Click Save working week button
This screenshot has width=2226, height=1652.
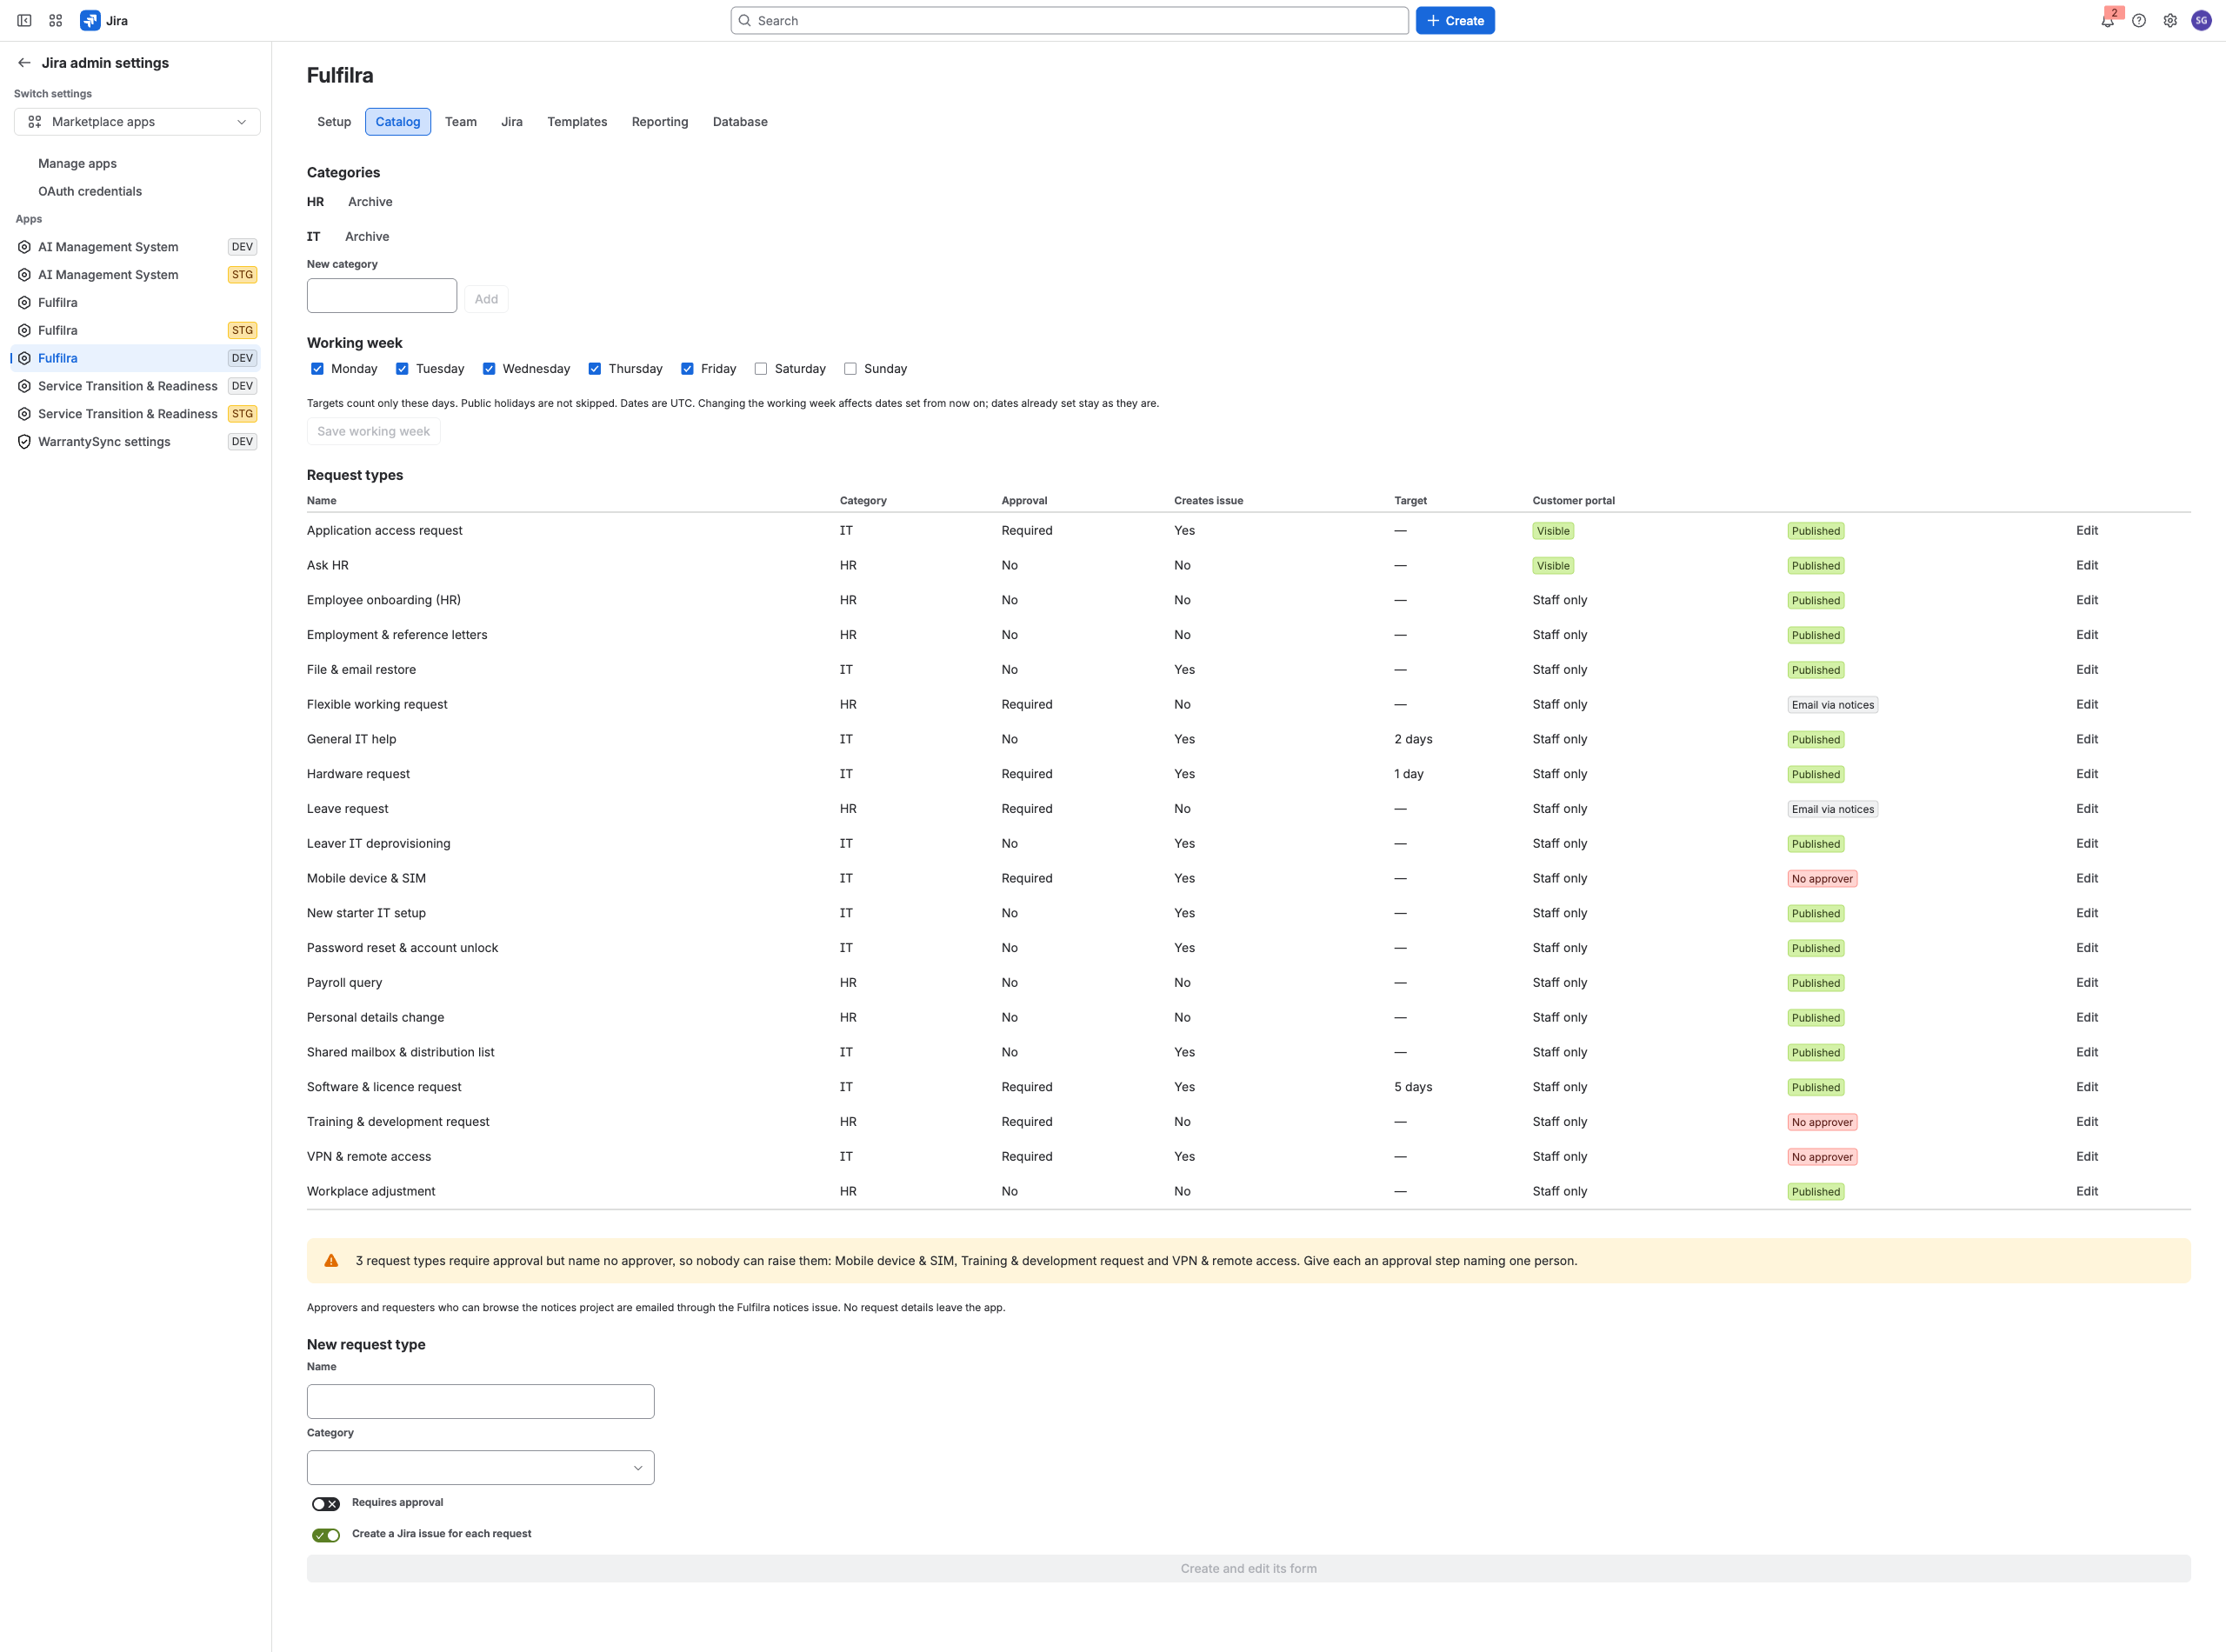[x=374, y=432]
